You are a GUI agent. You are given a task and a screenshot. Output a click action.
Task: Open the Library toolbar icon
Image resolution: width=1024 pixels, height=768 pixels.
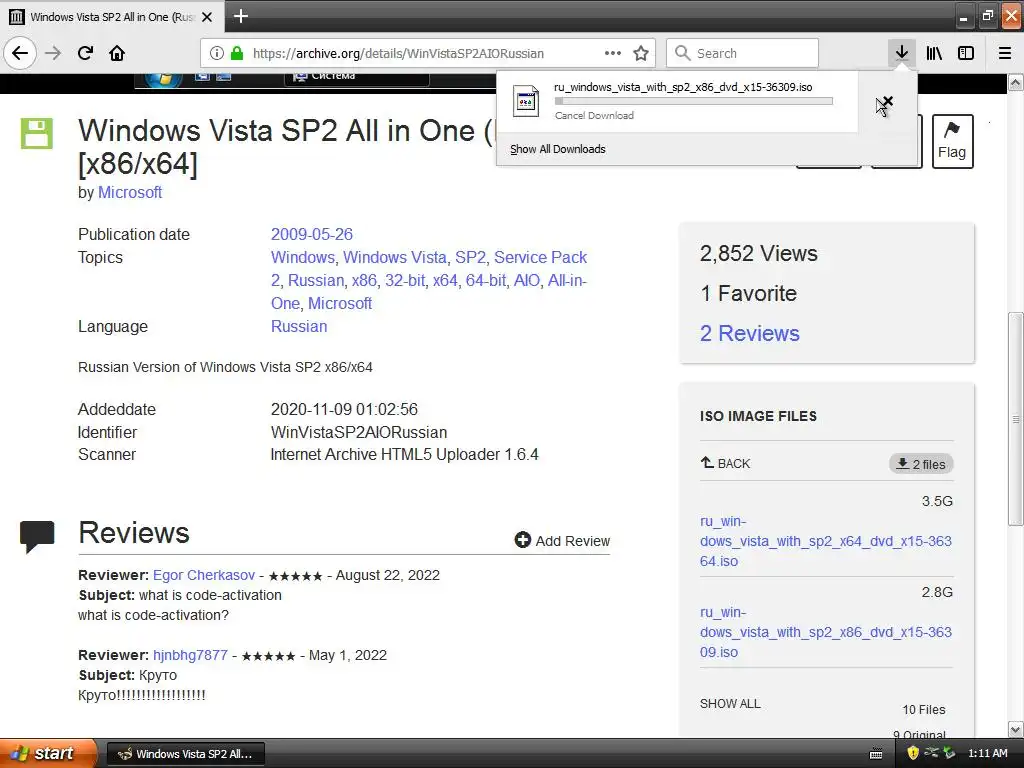(x=934, y=53)
